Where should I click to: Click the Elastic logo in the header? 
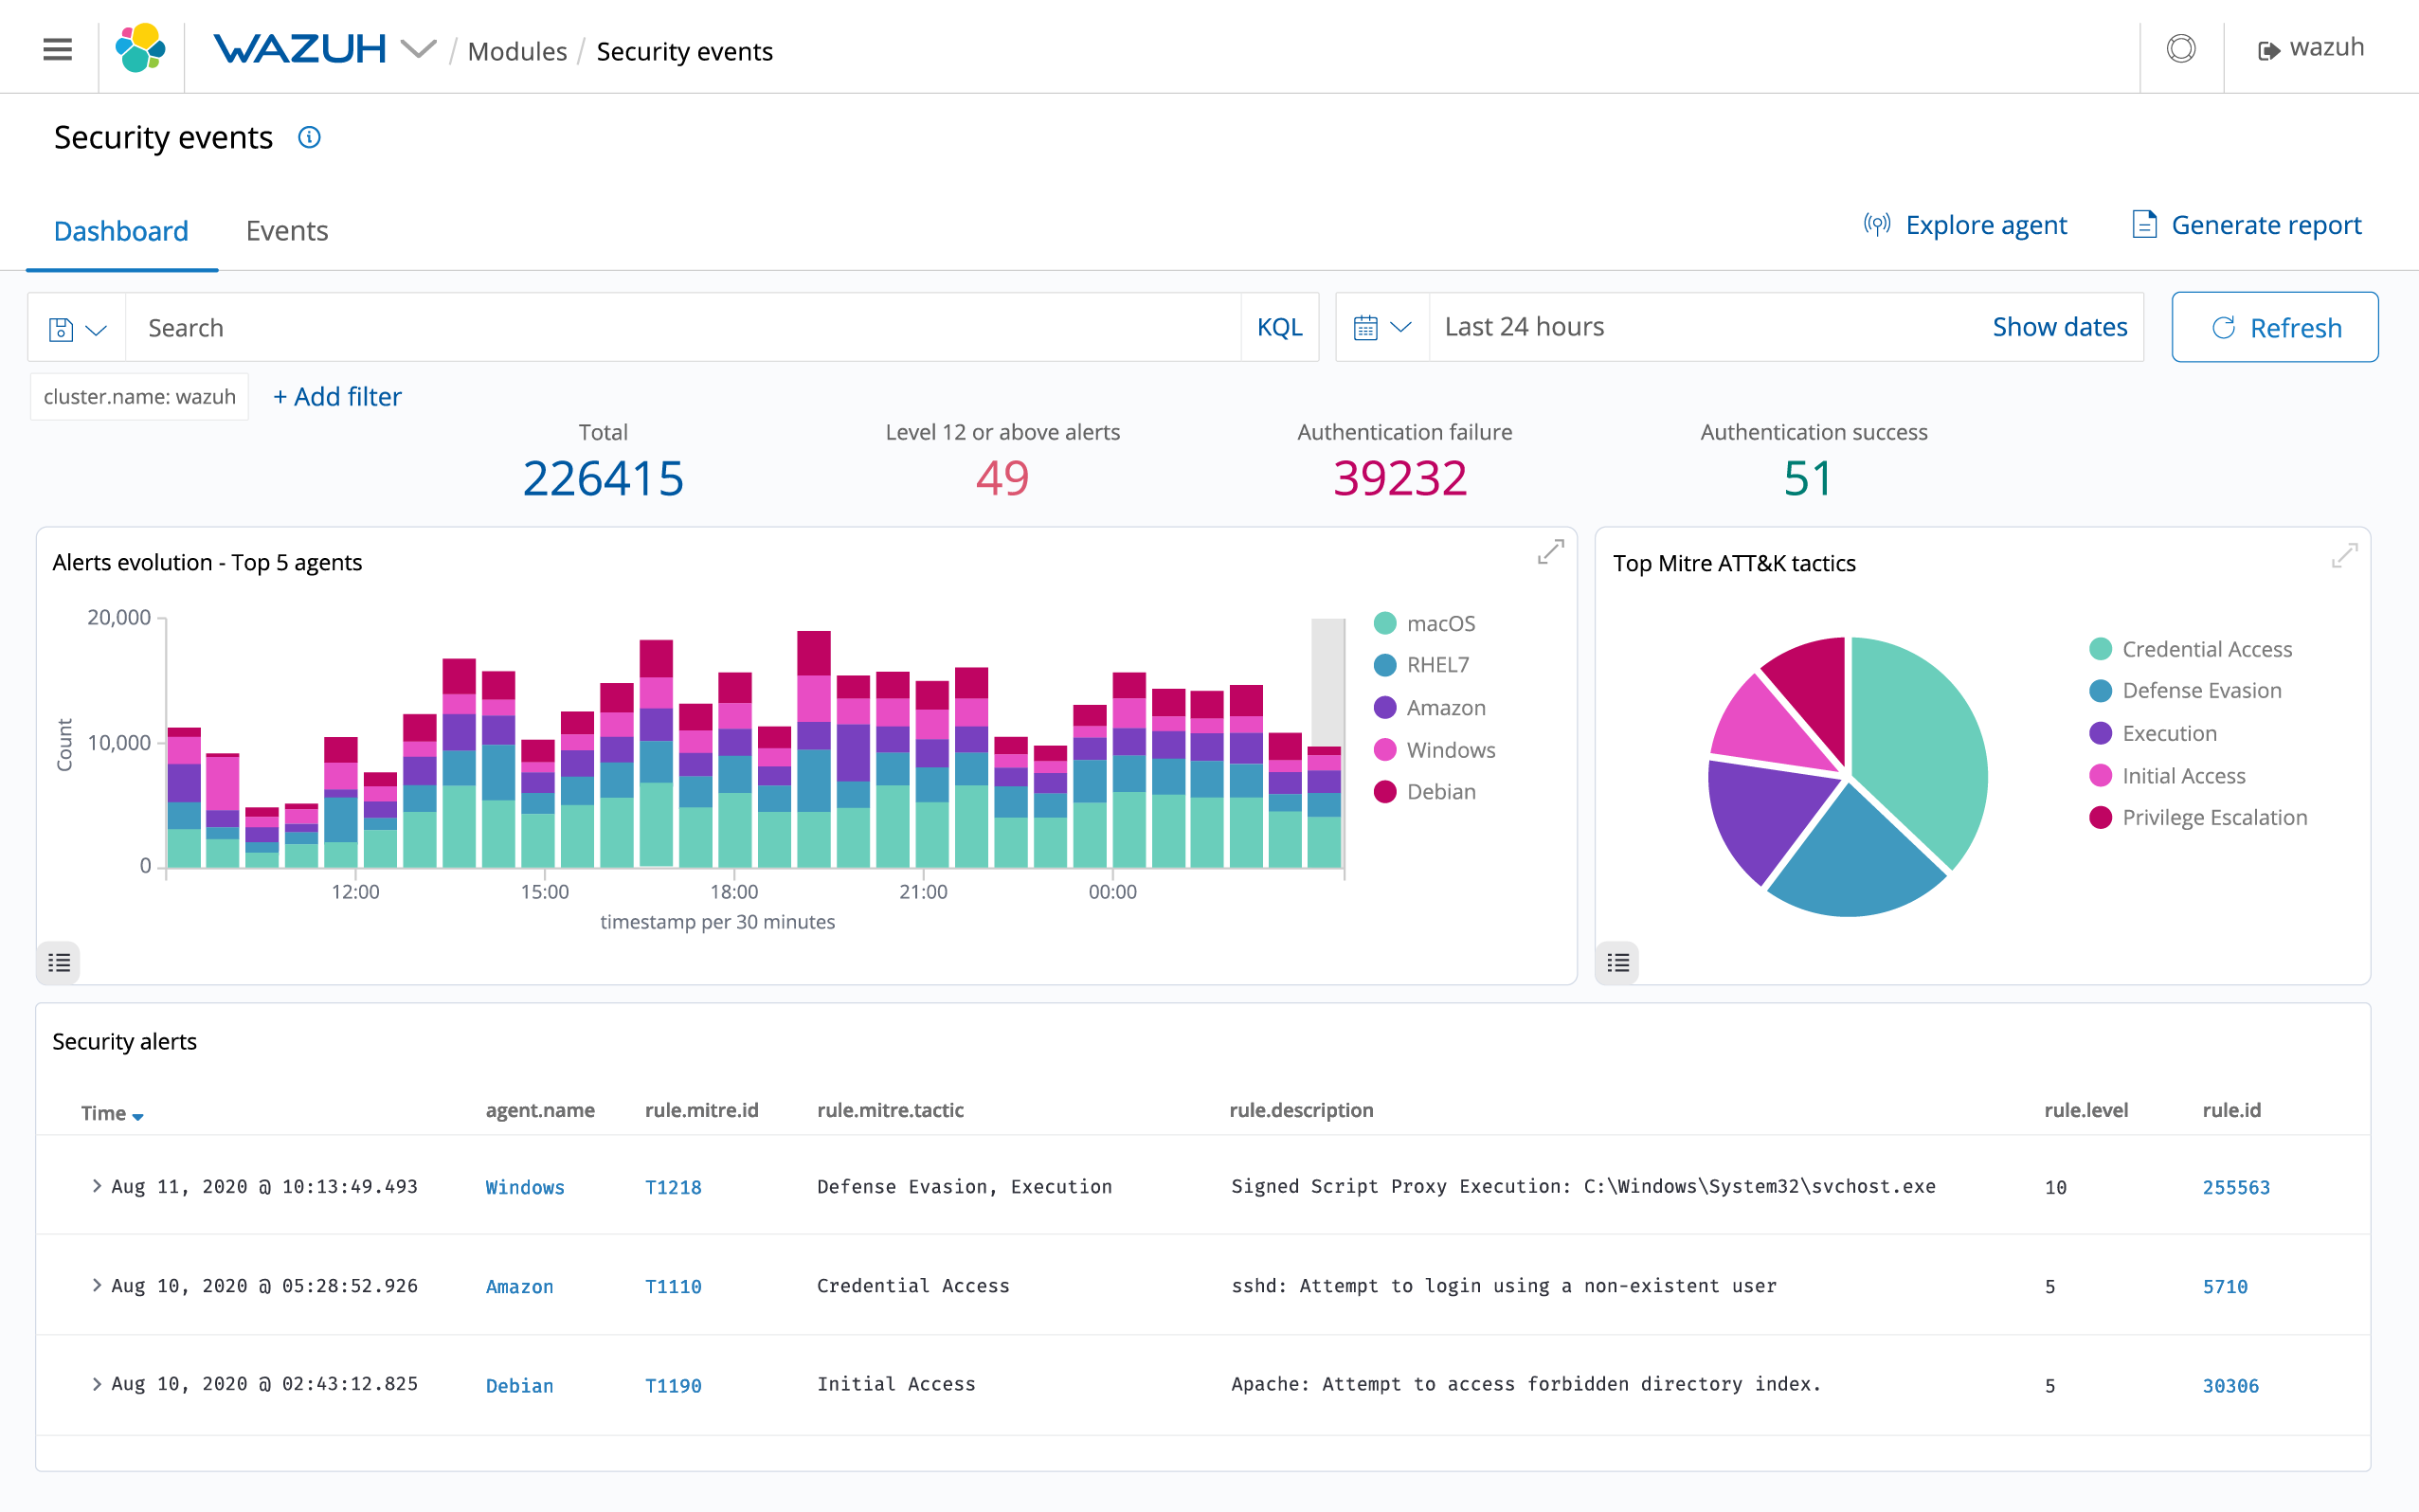pyautogui.click(x=140, y=47)
